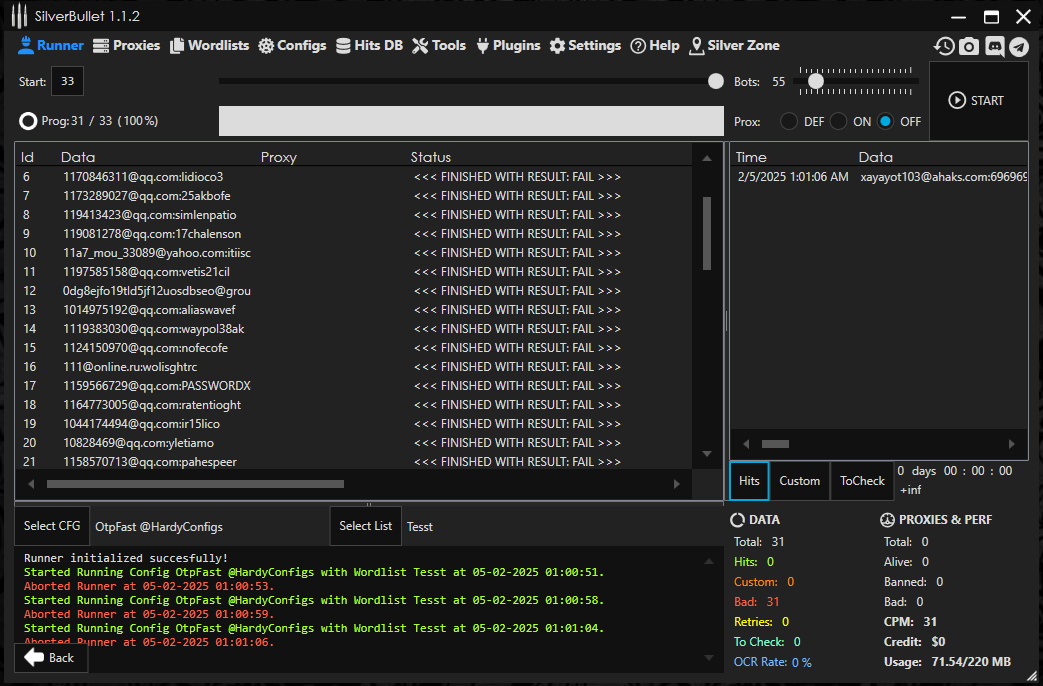Viewport: 1043px width, 686px height.
Task: Switch to the Custom results tab
Action: (799, 481)
